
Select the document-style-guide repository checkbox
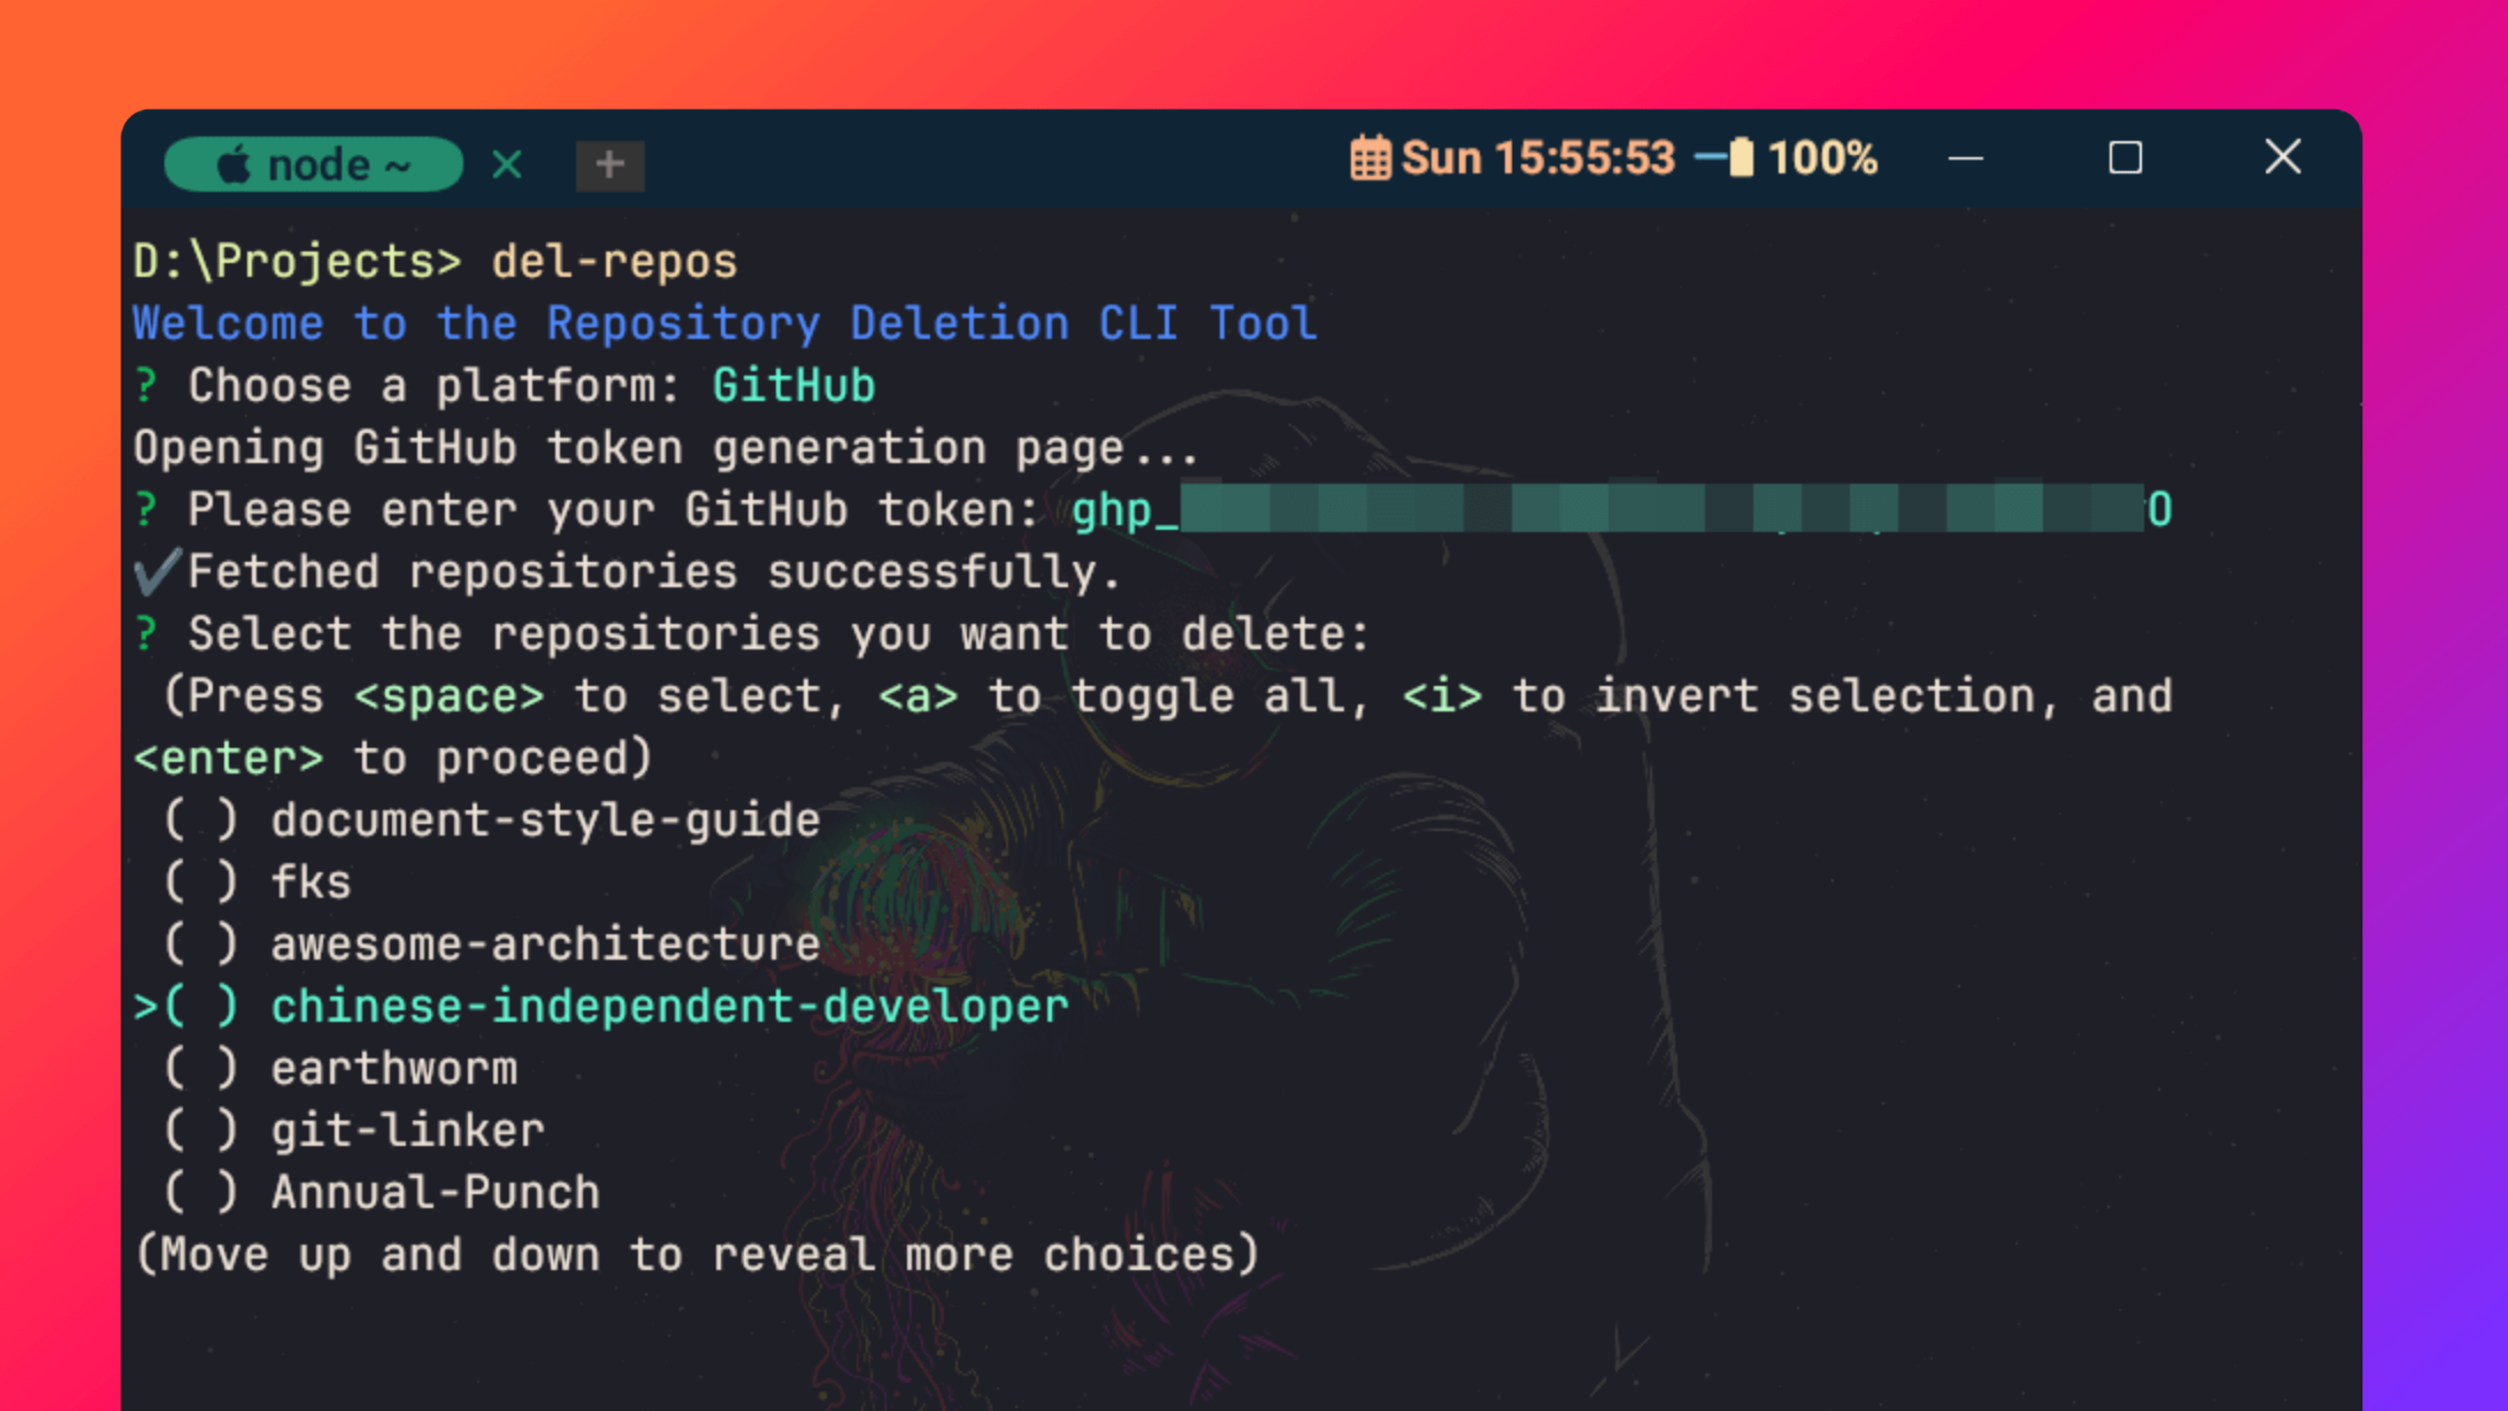[207, 818]
